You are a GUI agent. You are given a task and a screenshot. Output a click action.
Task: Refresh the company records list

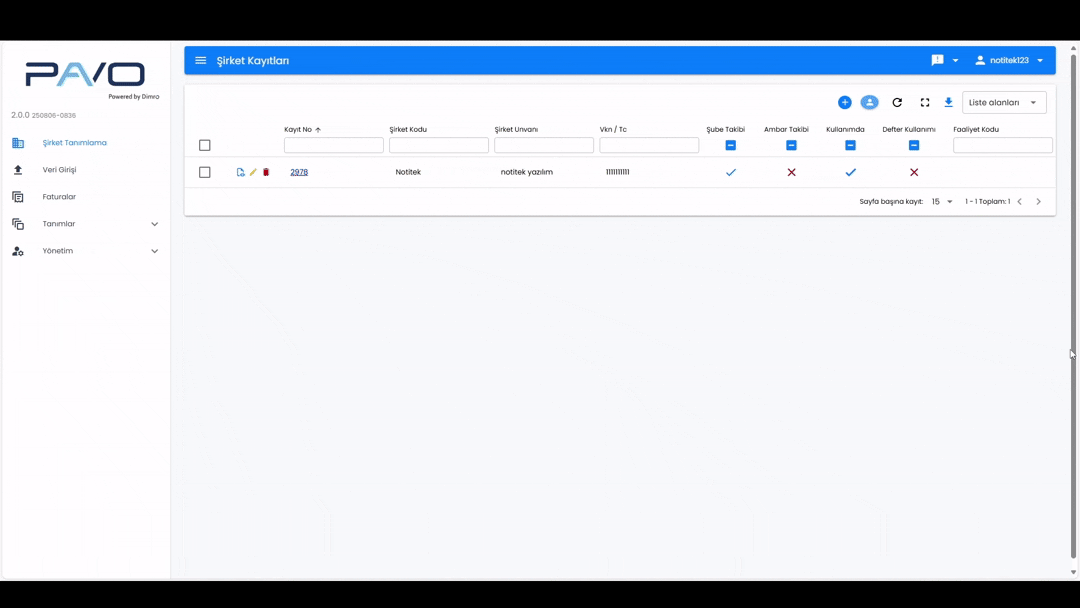coord(897,103)
